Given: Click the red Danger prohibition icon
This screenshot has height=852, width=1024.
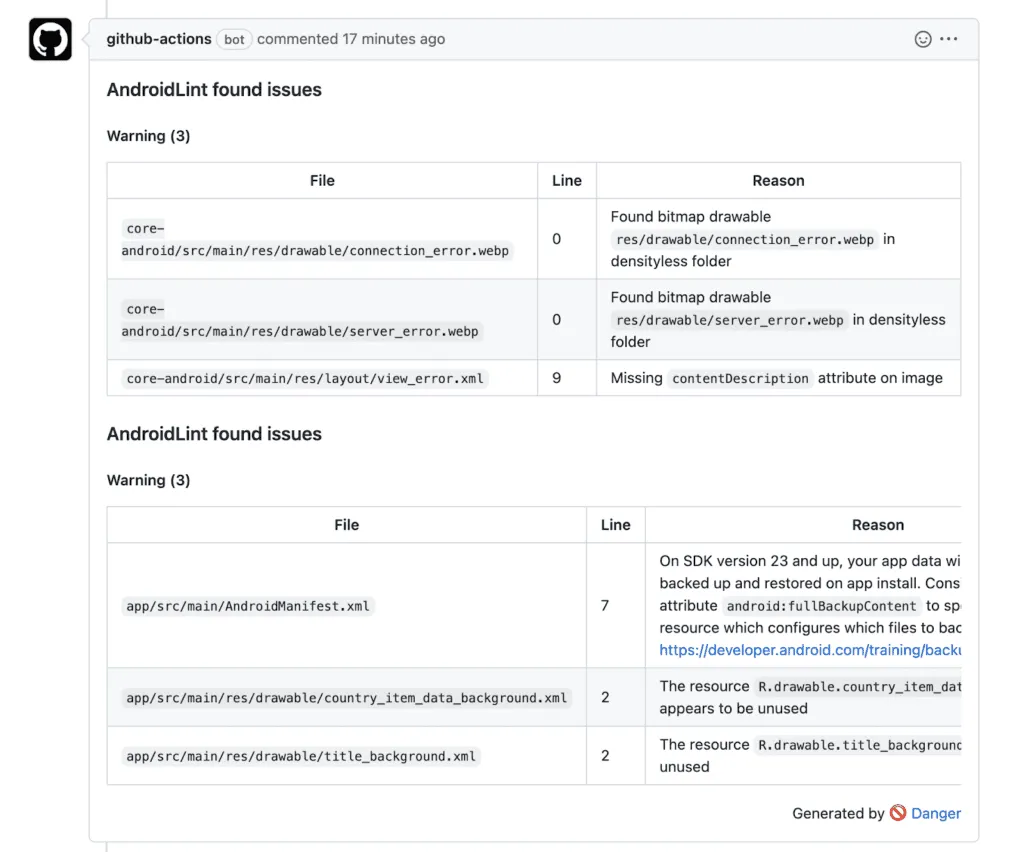Looking at the screenshot, I should [x=898, y=813].
